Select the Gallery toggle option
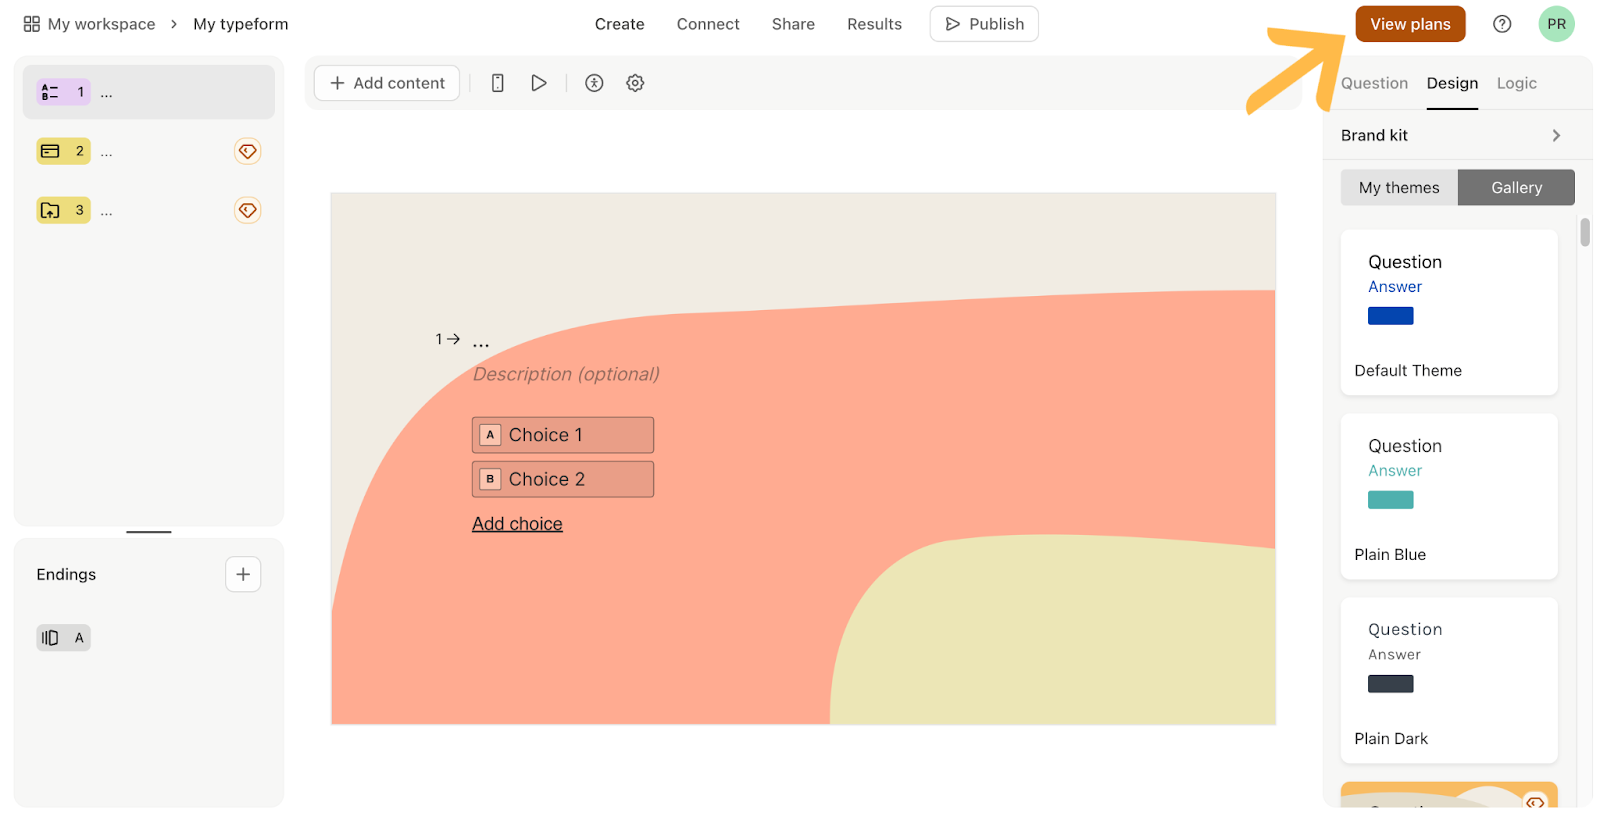 tap(1516, 188)
